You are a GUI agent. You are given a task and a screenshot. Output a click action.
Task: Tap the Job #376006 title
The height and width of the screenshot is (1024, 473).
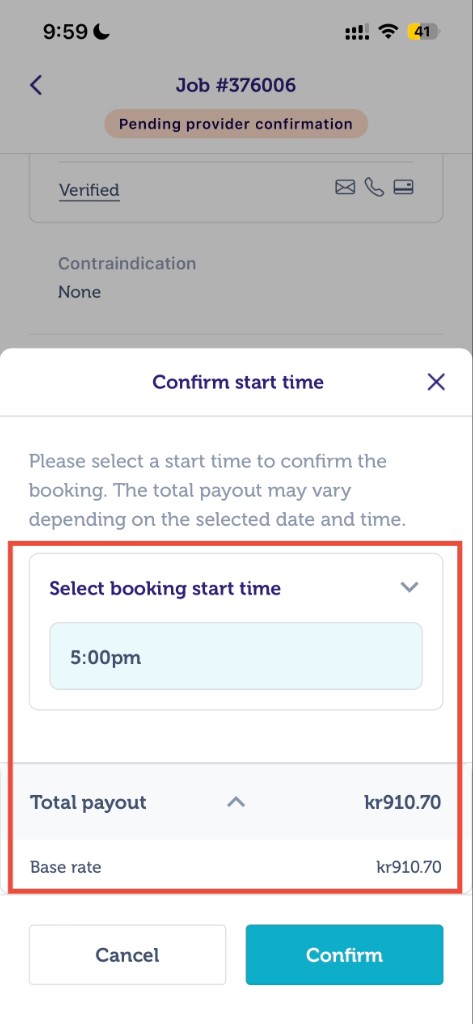point(236,85)
